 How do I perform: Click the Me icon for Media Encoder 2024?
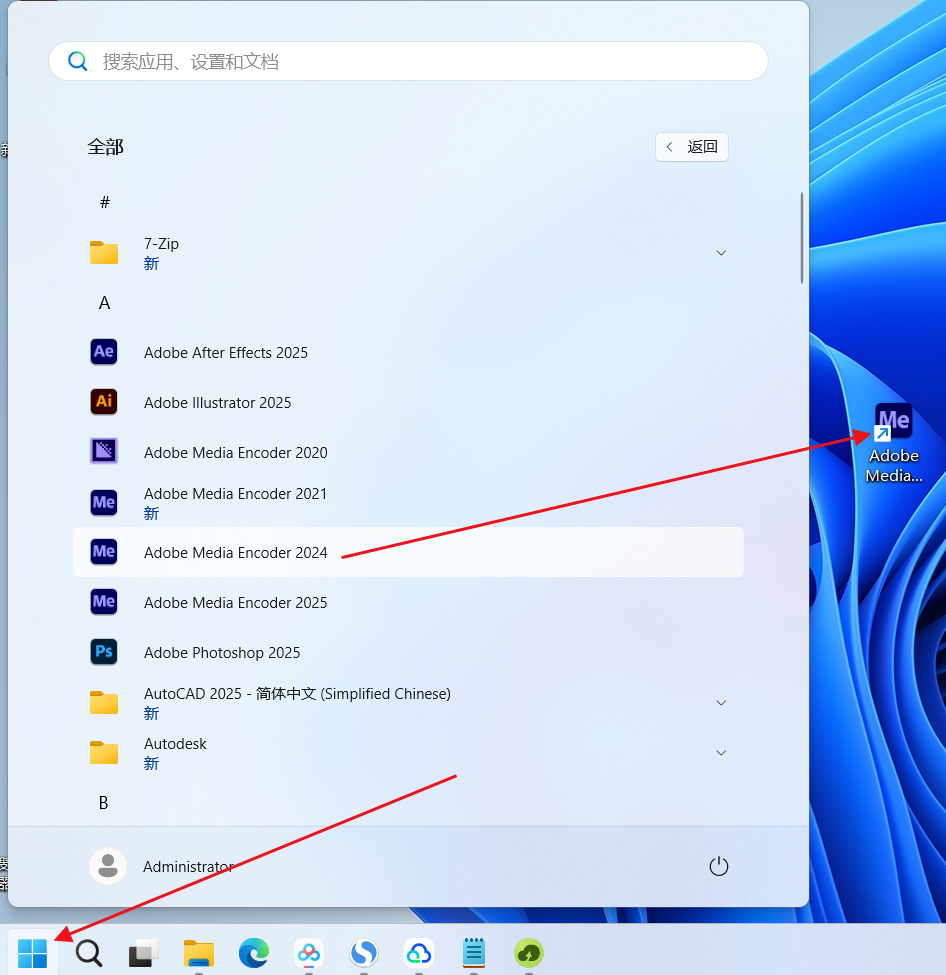pyautogui.click(x=104, y=552)
